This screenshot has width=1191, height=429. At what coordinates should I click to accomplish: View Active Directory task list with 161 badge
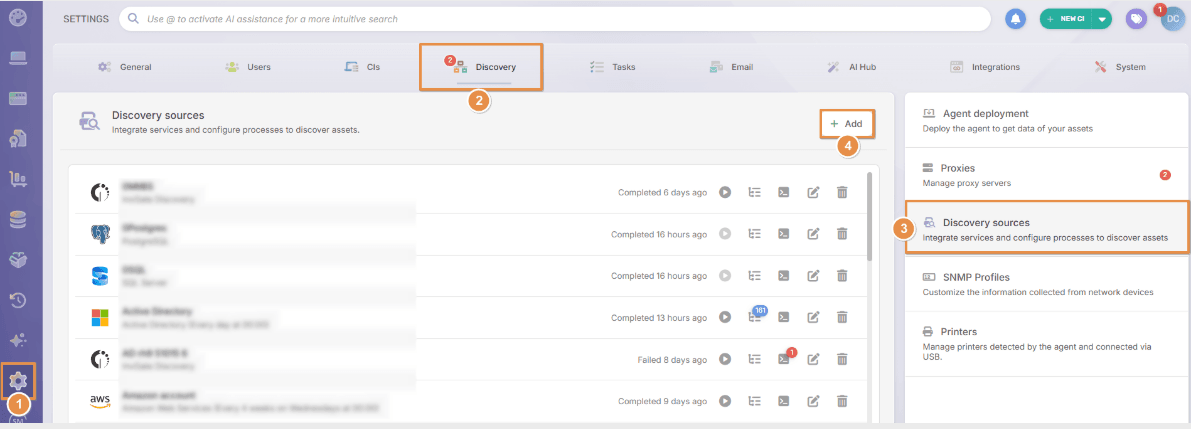[755, 317]
